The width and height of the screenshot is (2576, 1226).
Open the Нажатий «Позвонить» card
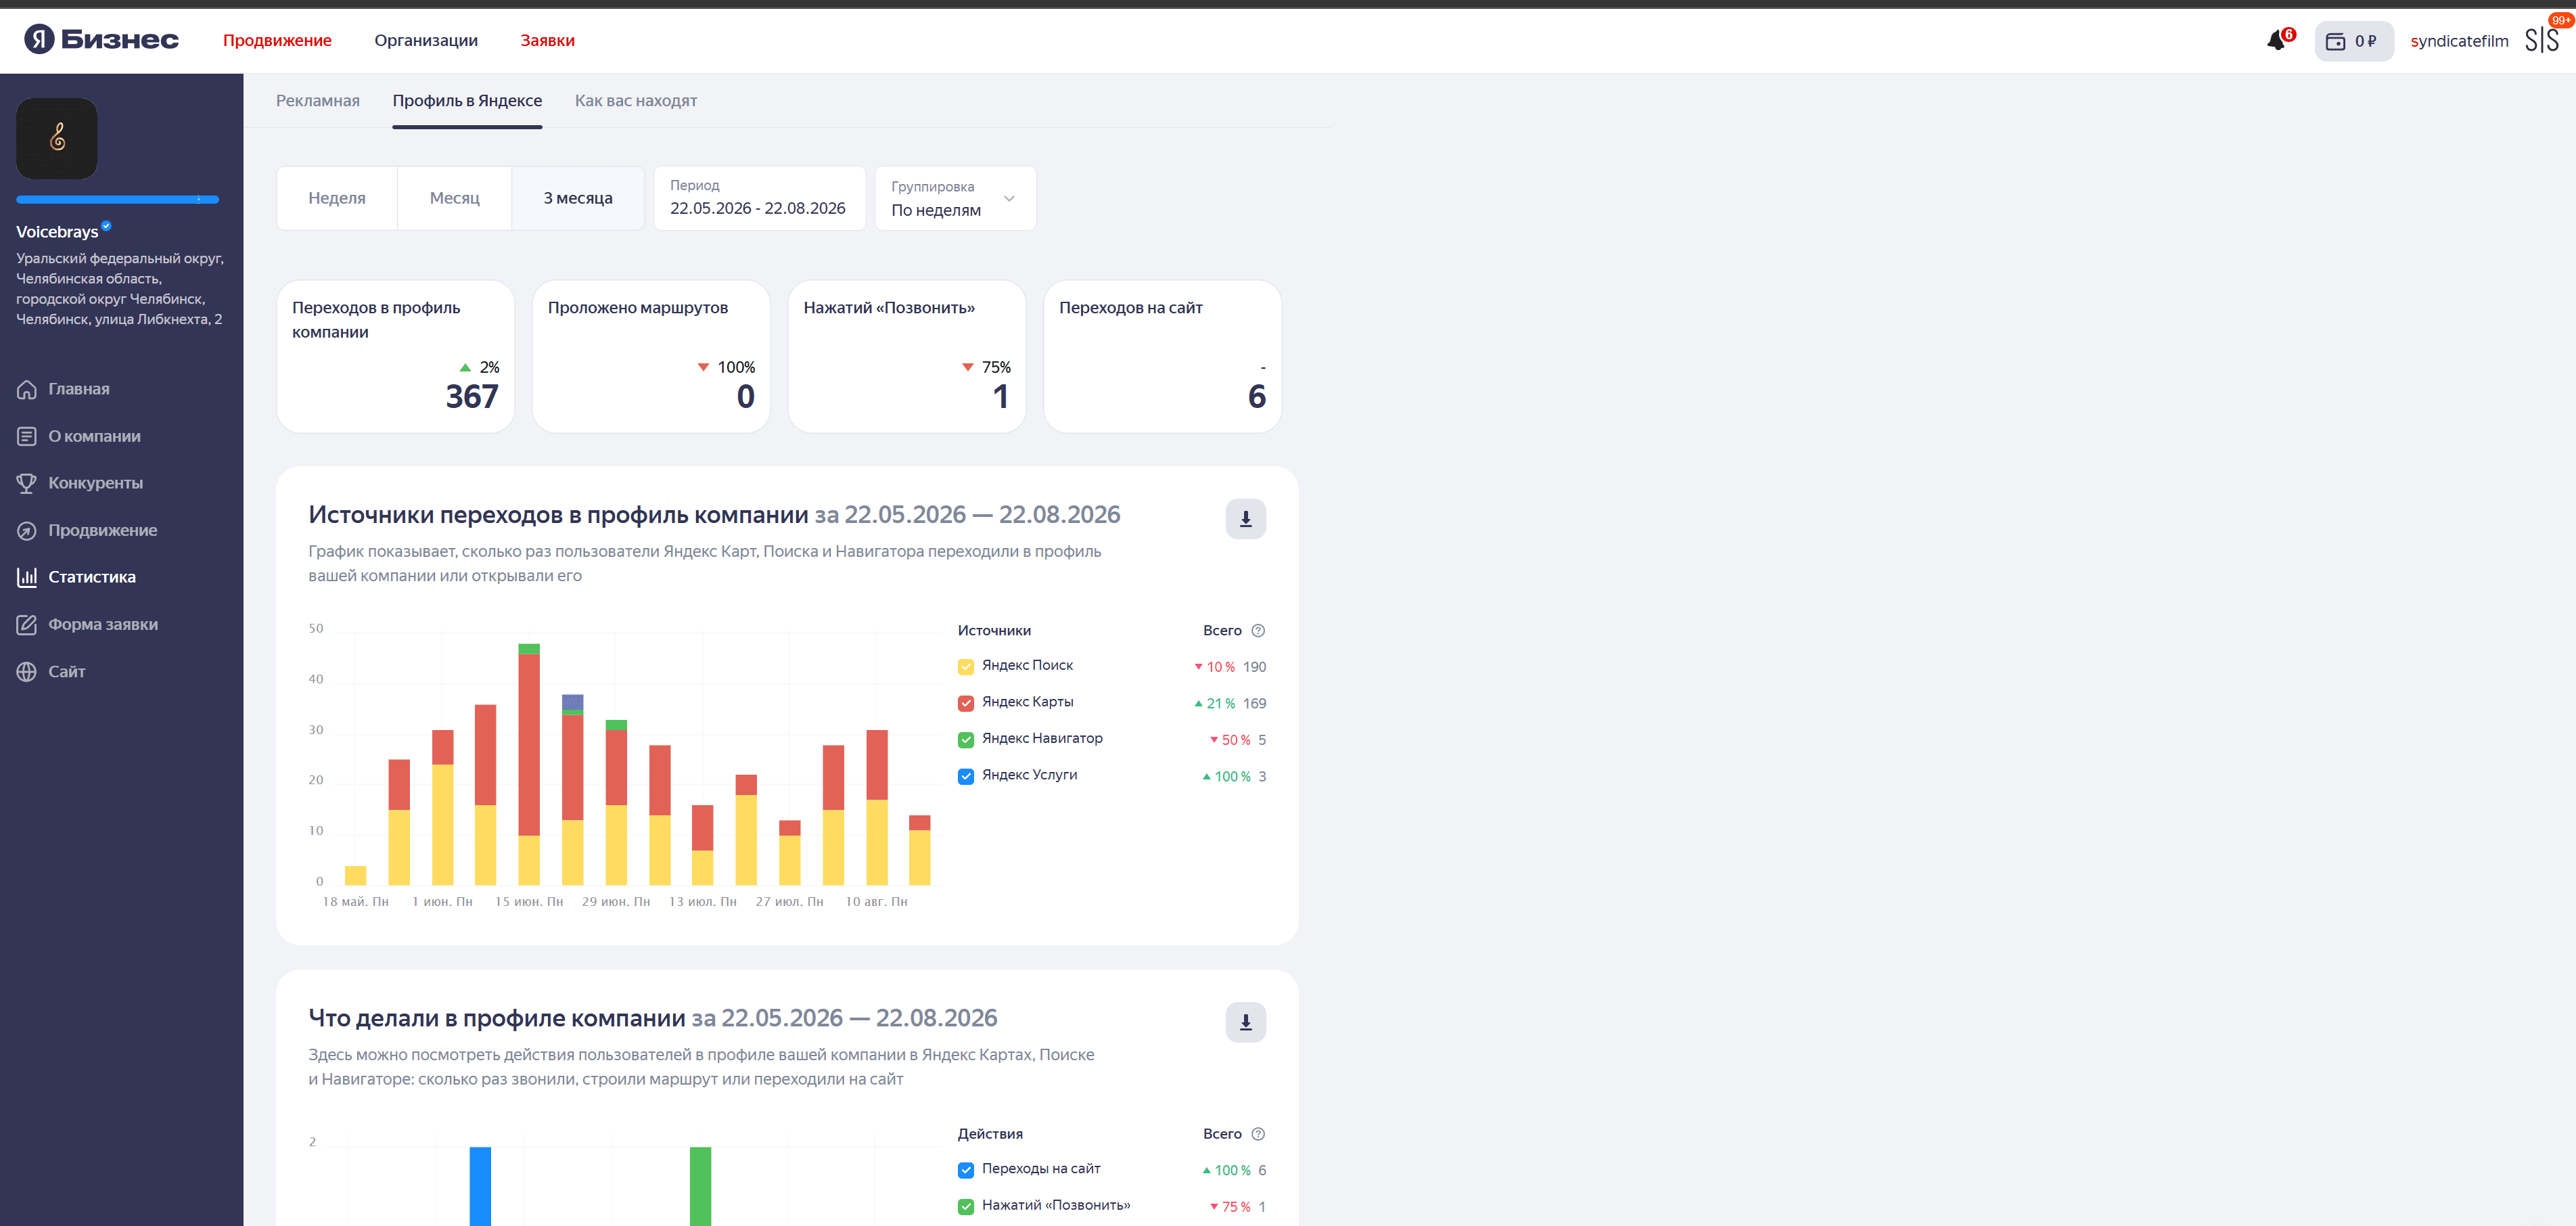(907, 356)
